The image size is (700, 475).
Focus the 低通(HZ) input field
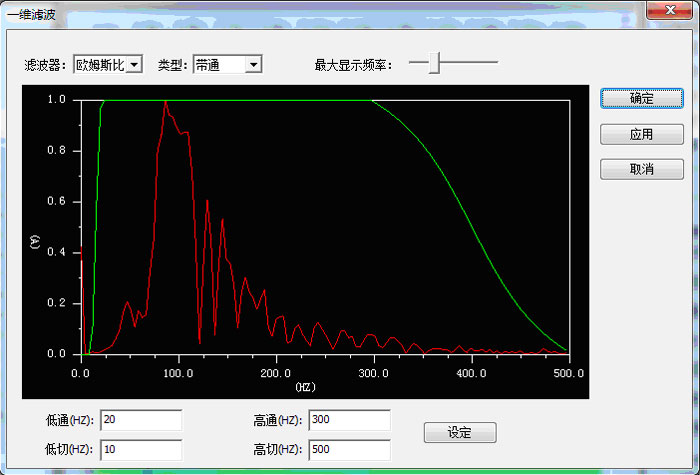(140, 420)
